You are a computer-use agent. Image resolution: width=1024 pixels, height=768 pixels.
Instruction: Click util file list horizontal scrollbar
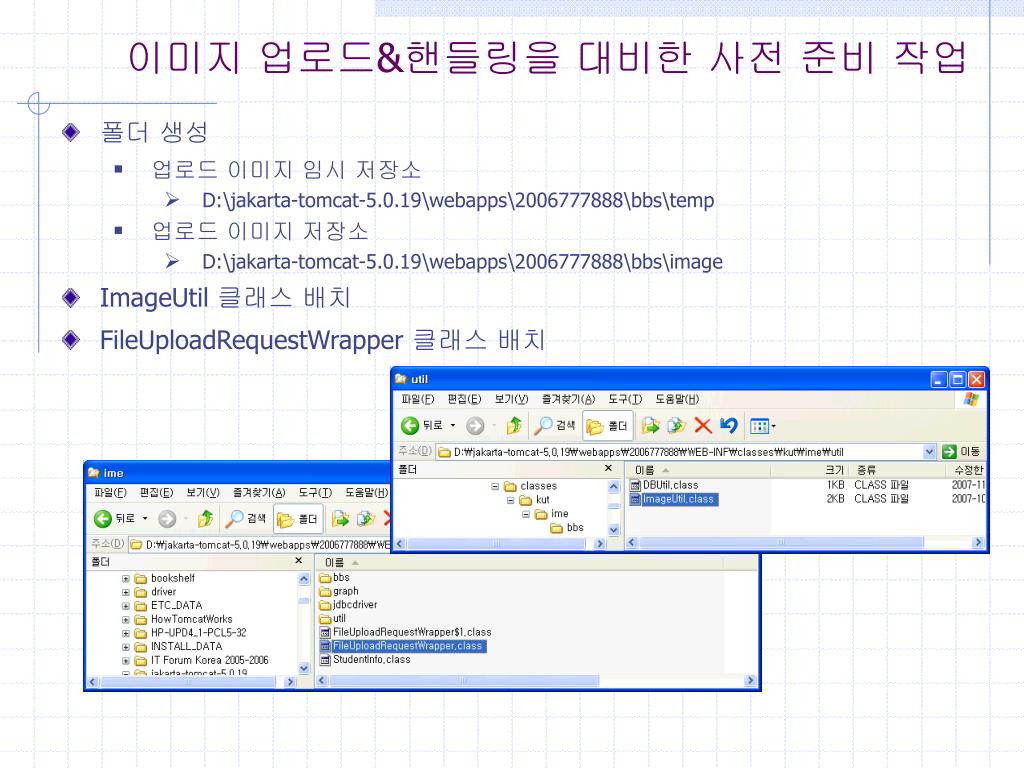(781, 543)
